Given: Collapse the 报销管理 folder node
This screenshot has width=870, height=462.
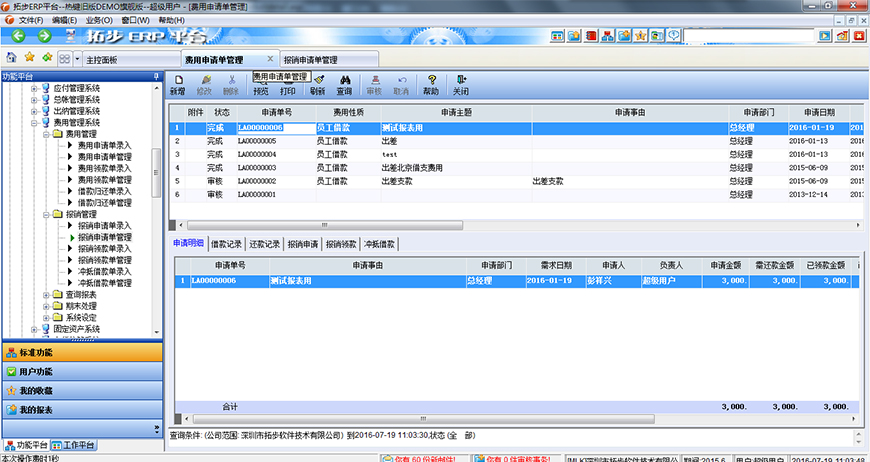Looking at the screenshot, I should click(46, 214).
